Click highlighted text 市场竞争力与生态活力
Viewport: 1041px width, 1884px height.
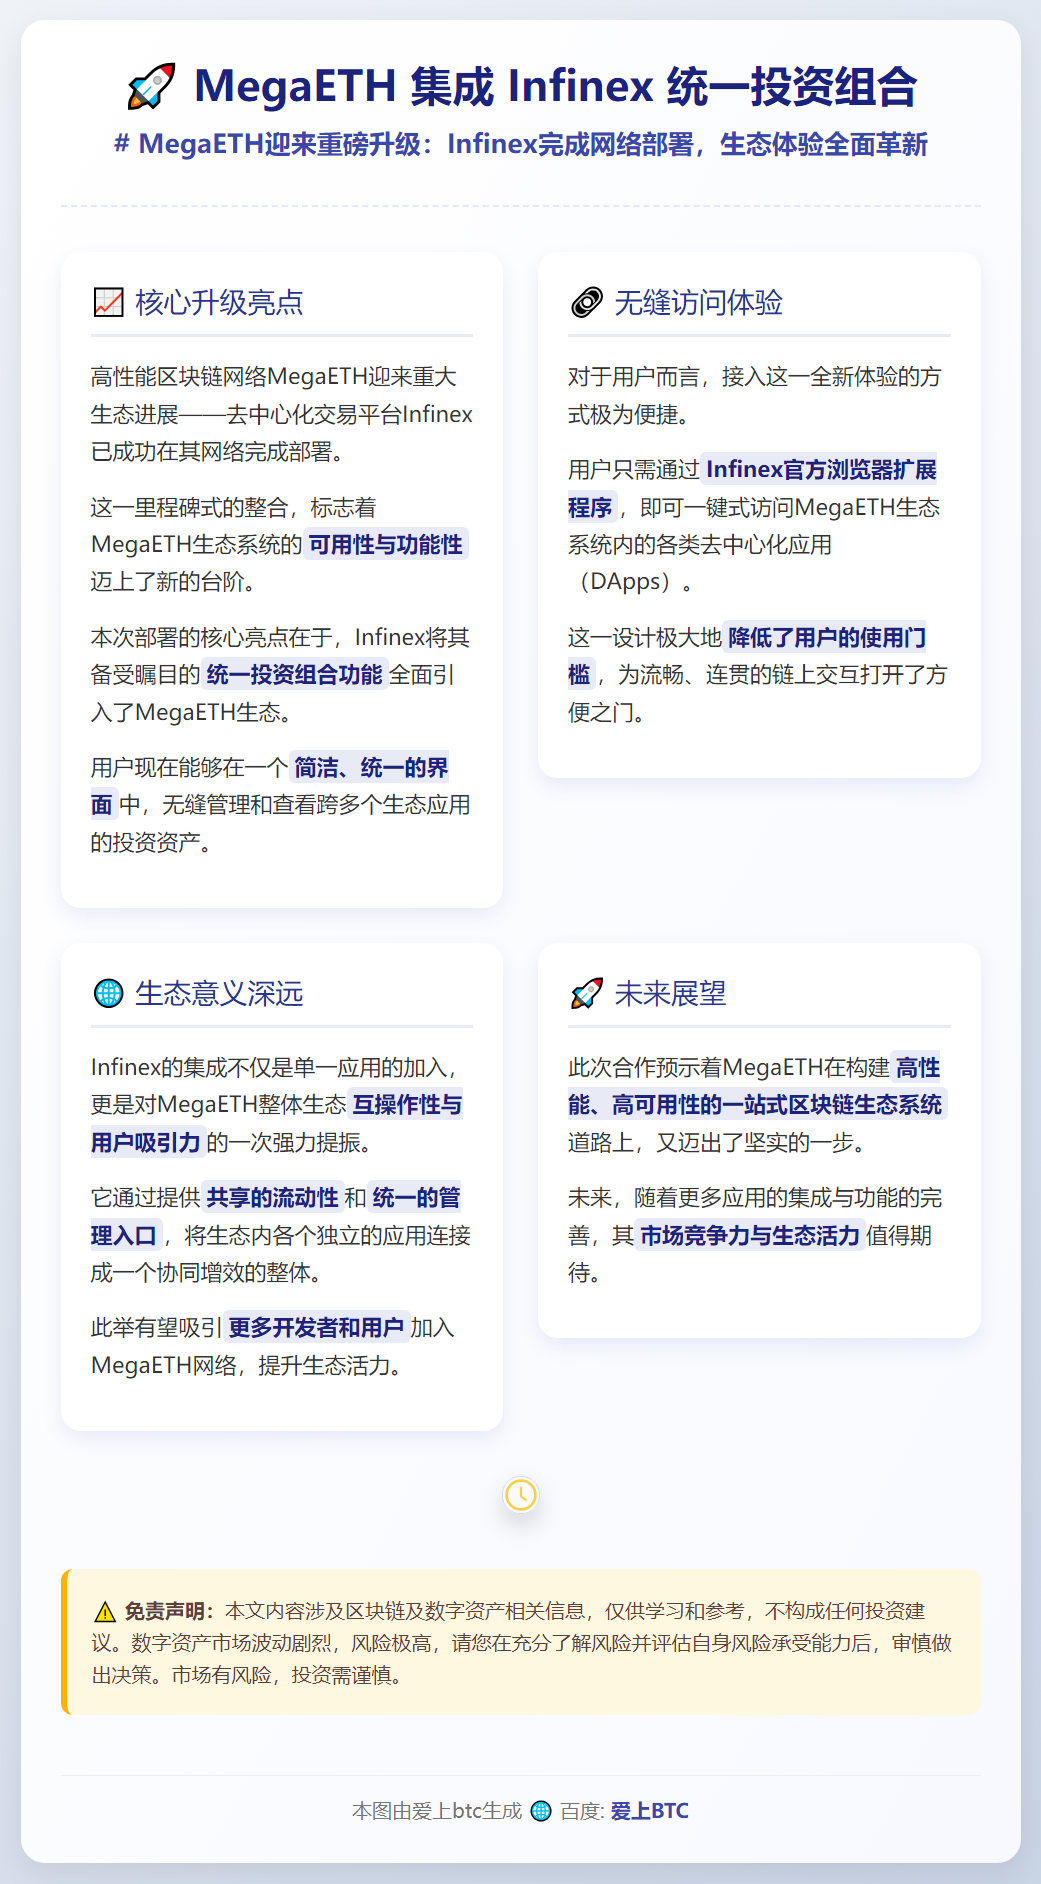click(750, 1236)
